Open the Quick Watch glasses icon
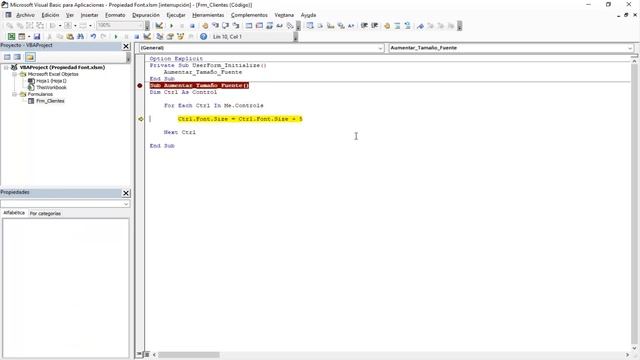This screenshot has width=640, height=360. [280, 26]
